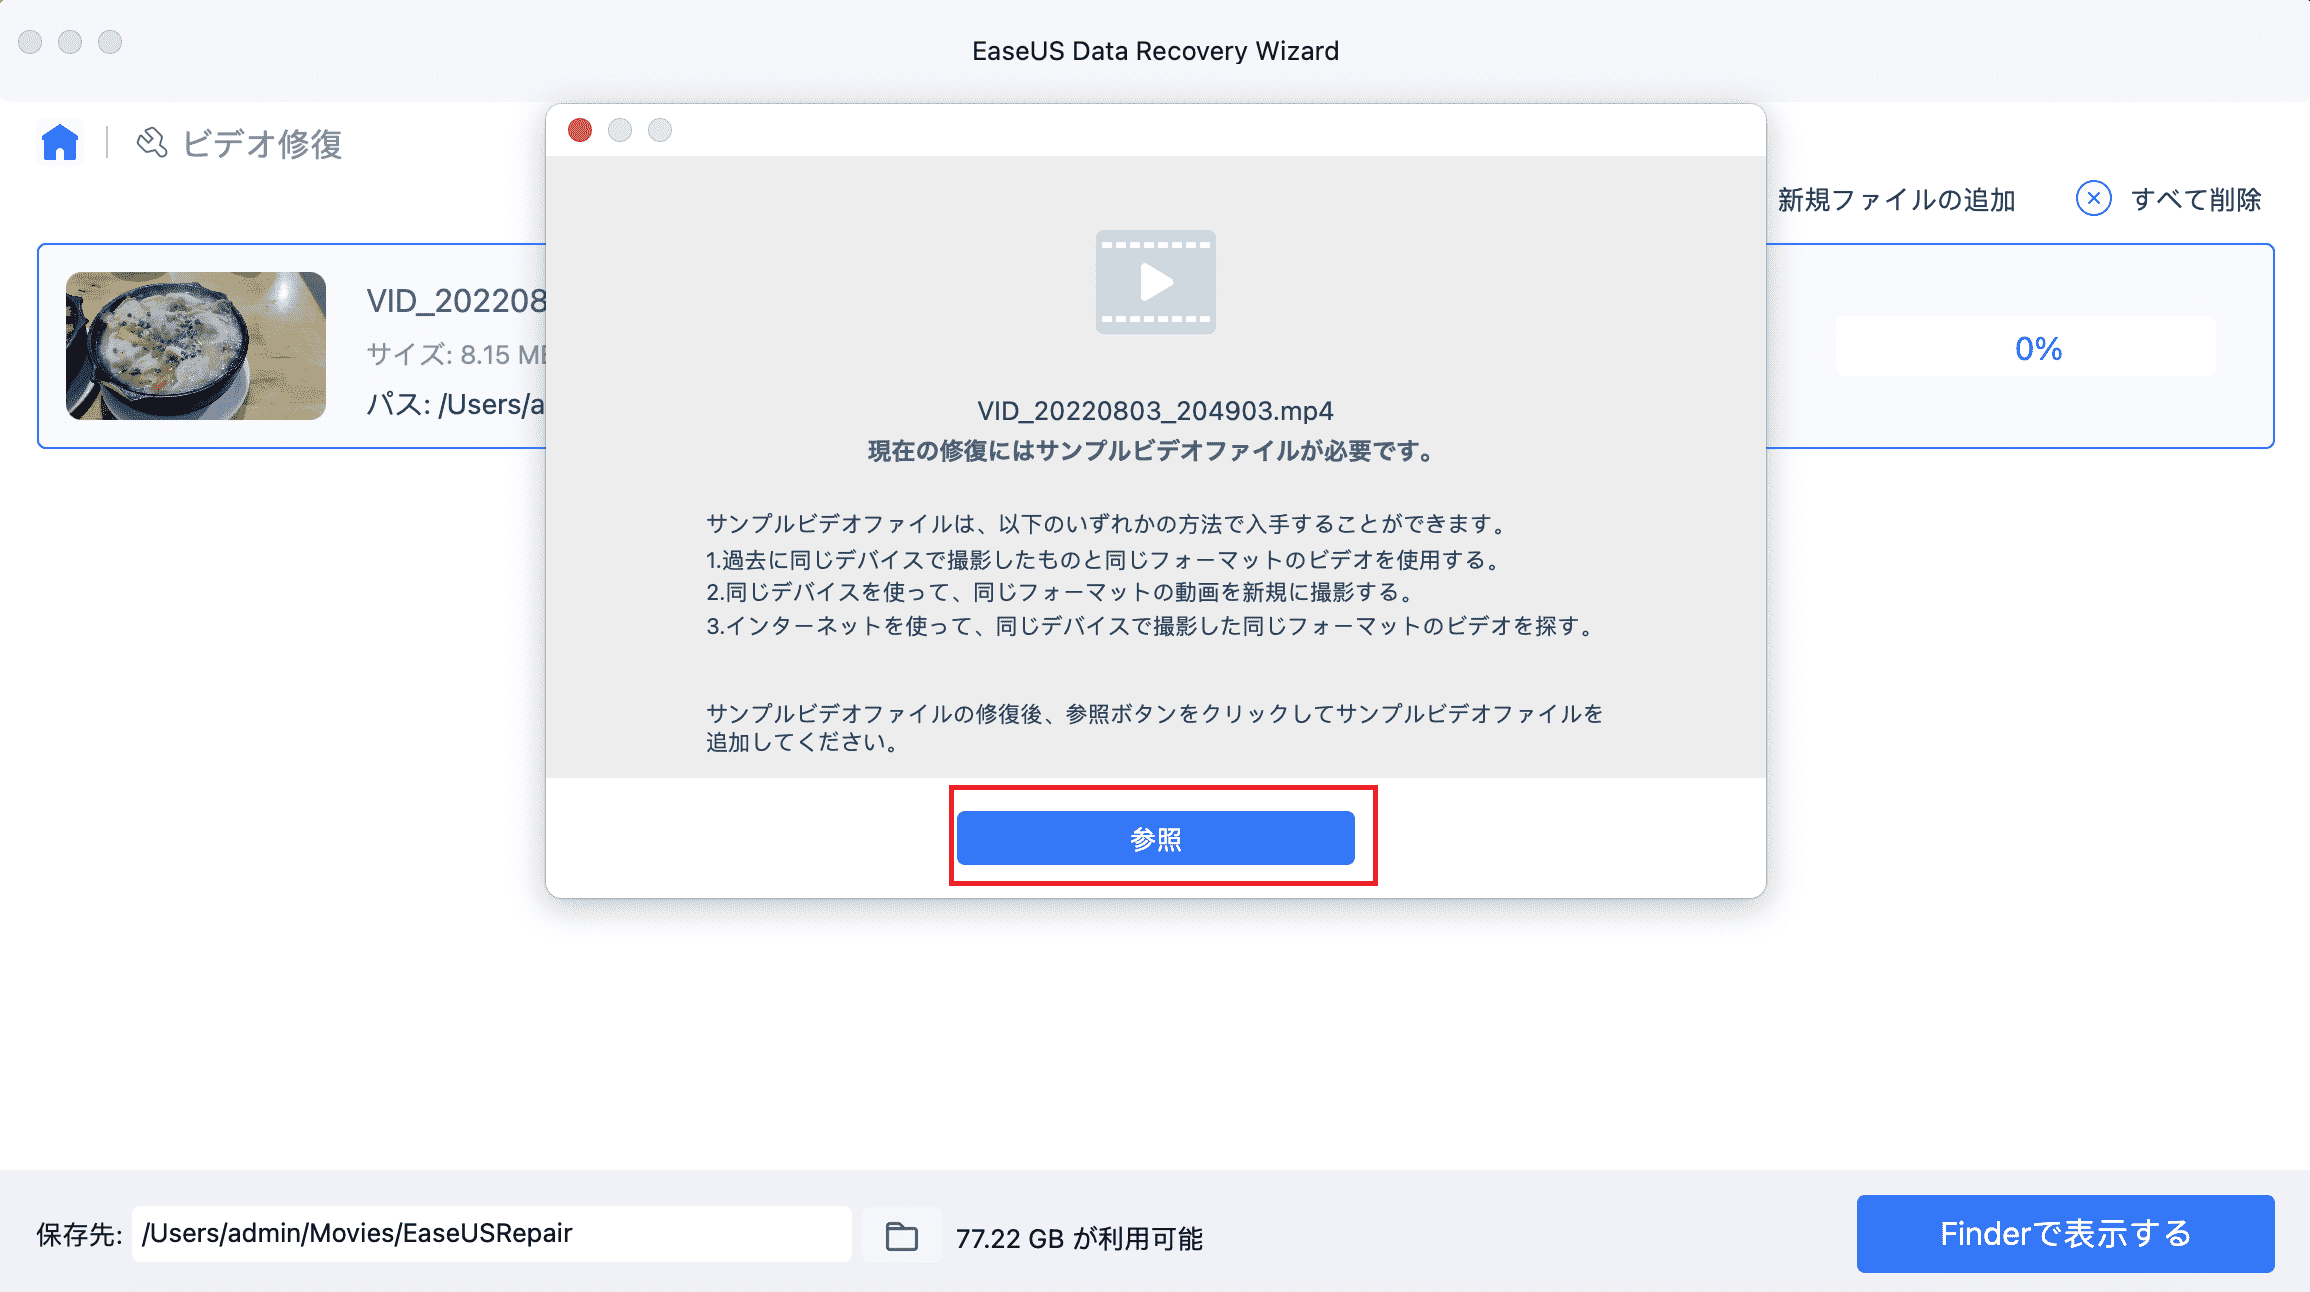
Task: Click the blue X icon beside すべて削除
Action: pos(2093,200)
